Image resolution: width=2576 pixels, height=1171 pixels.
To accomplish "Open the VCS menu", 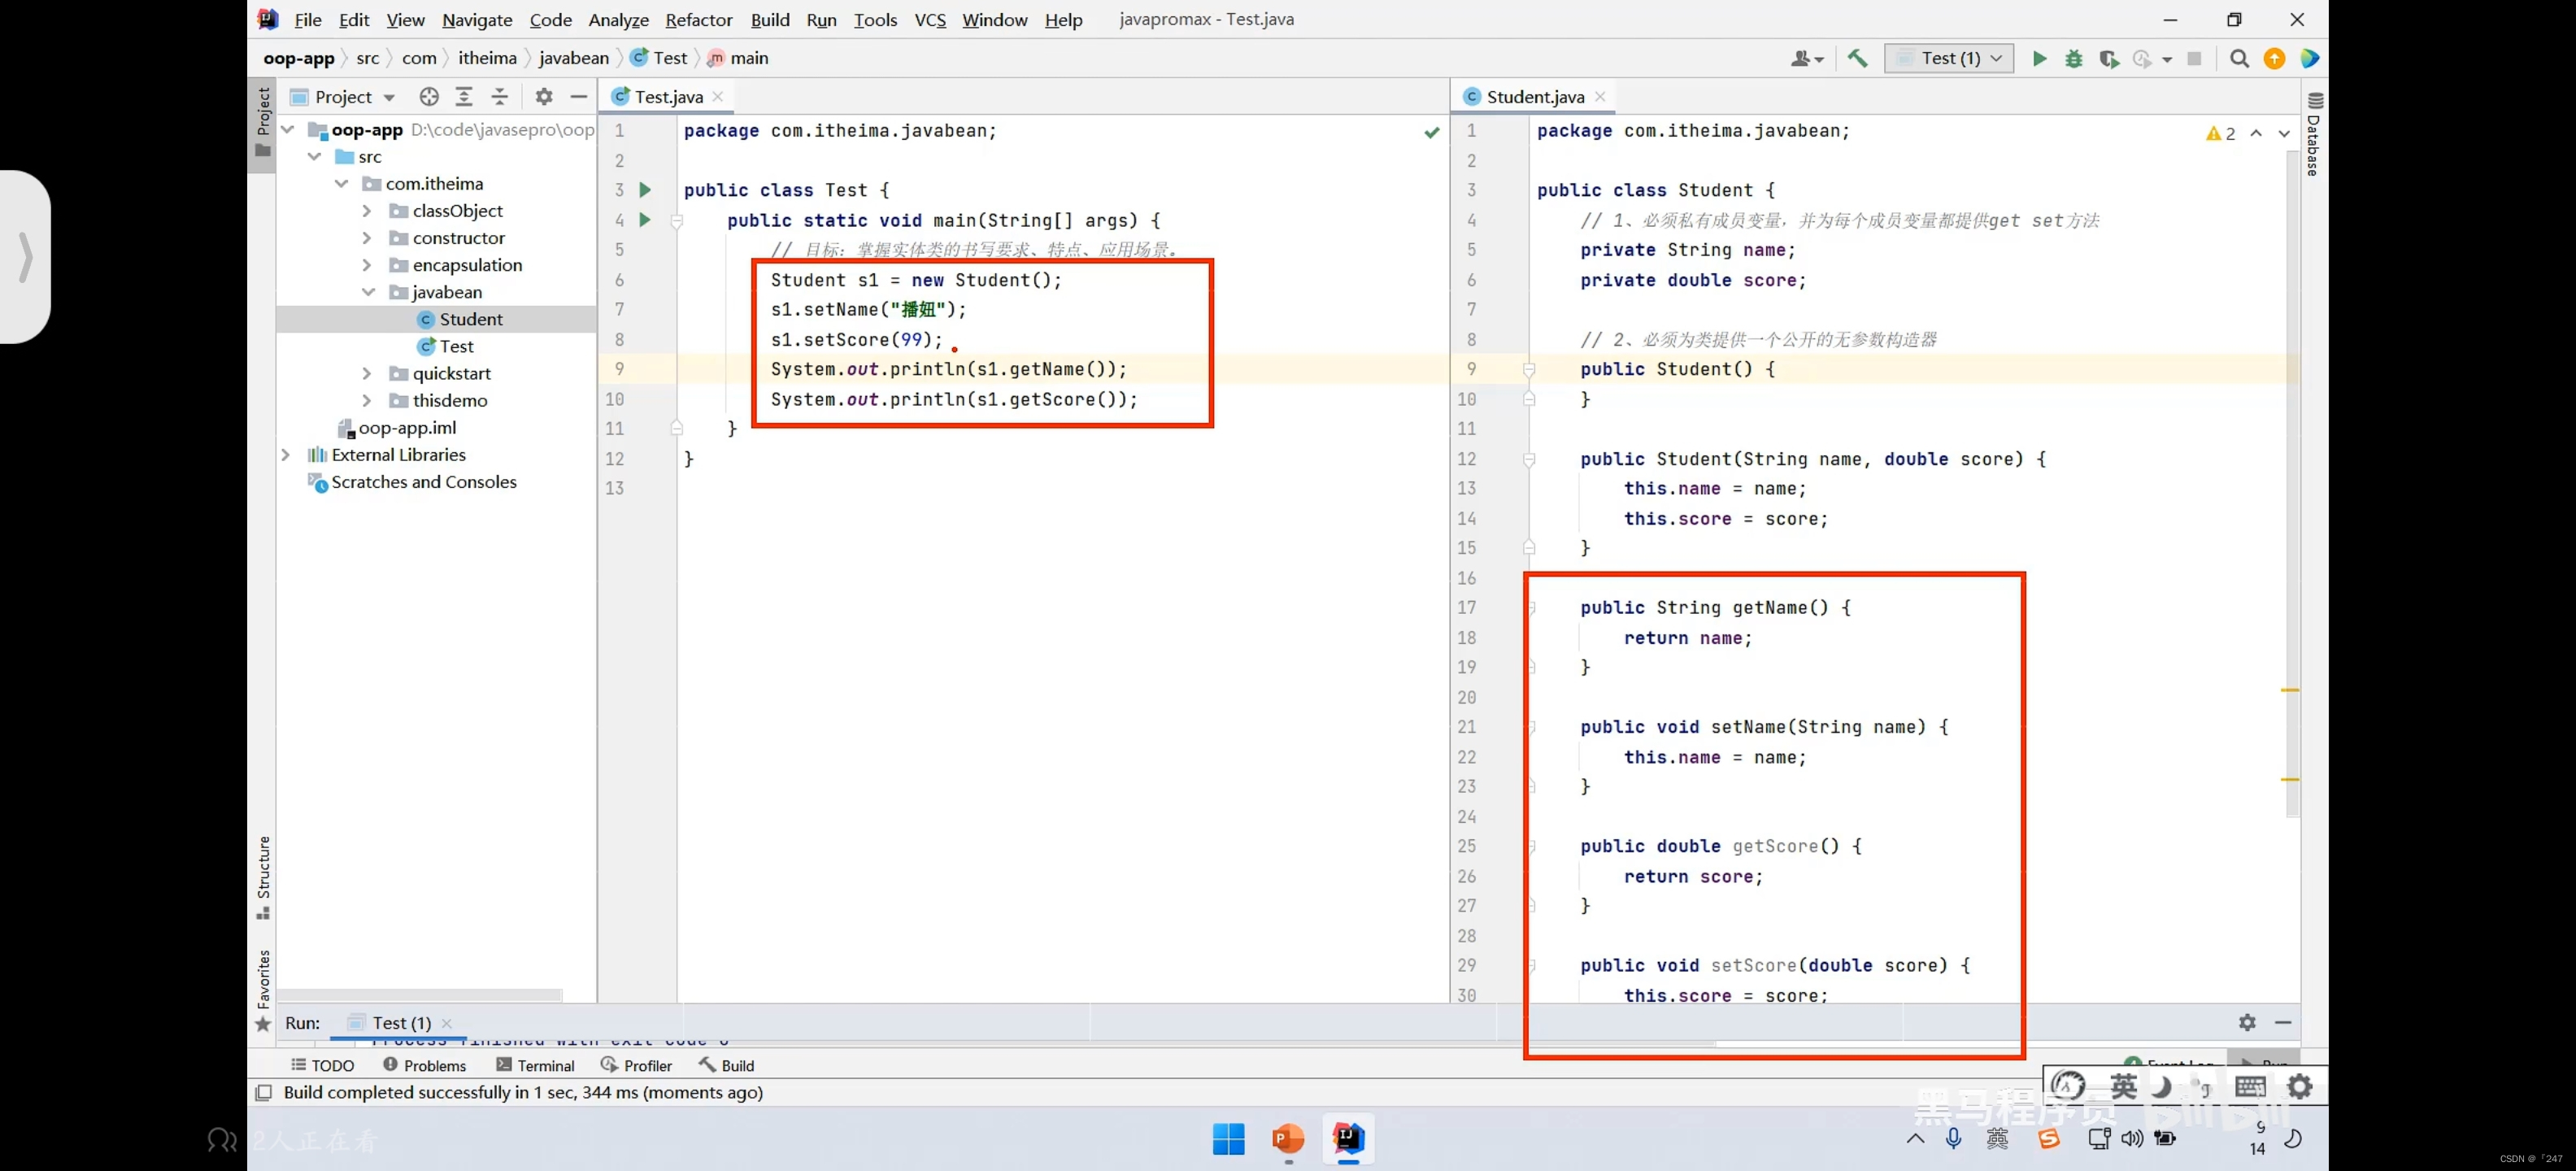I will (930, 19).
